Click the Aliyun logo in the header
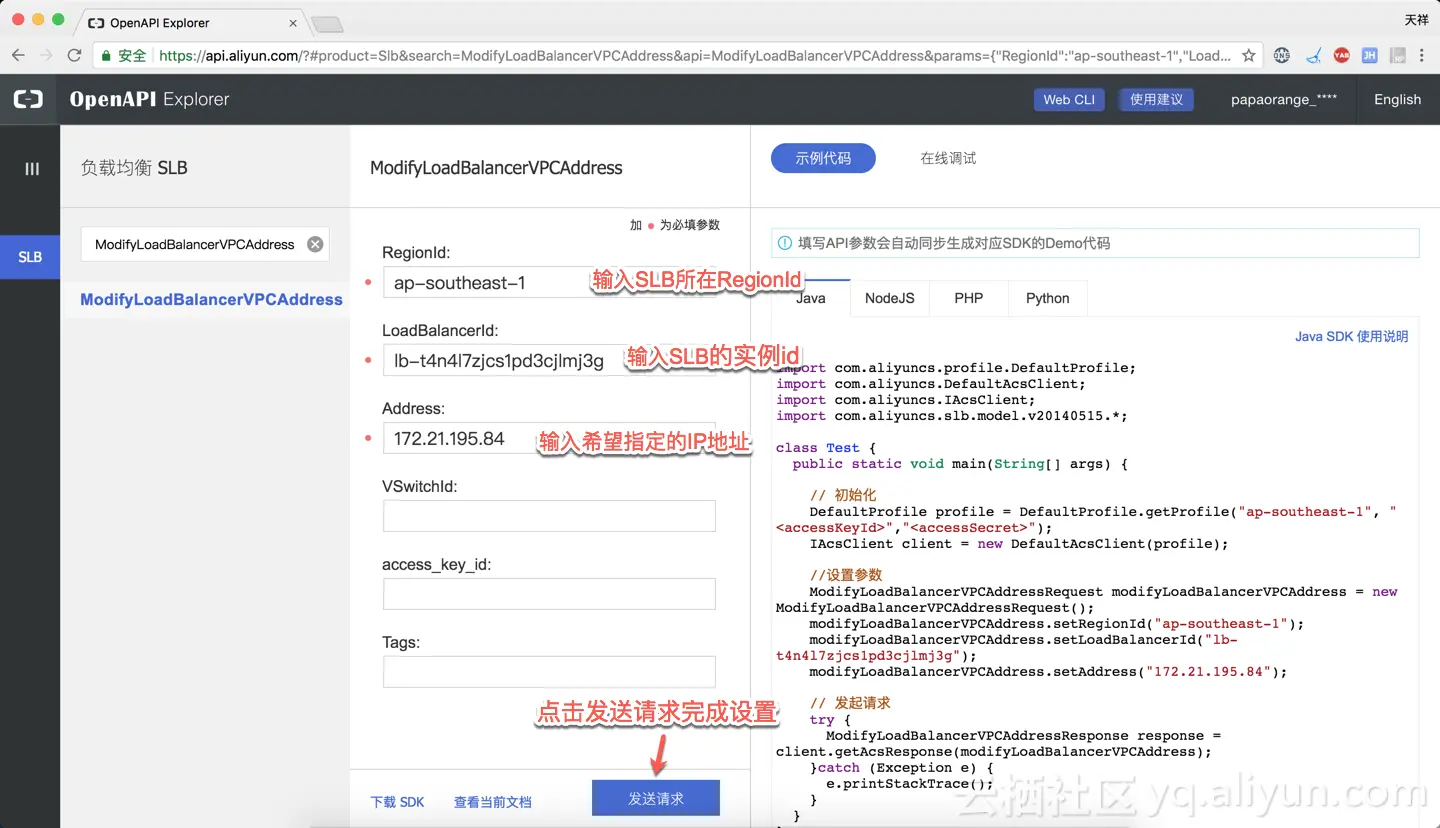Image resolution: width=1440 pixels, height=828 pixels. tap(28, 99)
